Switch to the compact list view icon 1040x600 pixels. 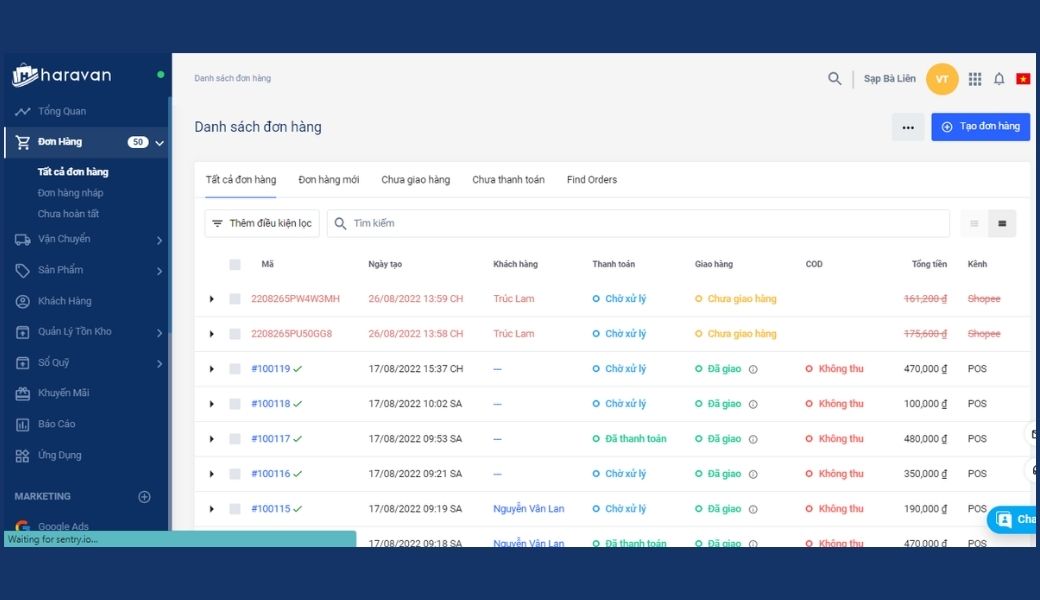tap(974, 223)
